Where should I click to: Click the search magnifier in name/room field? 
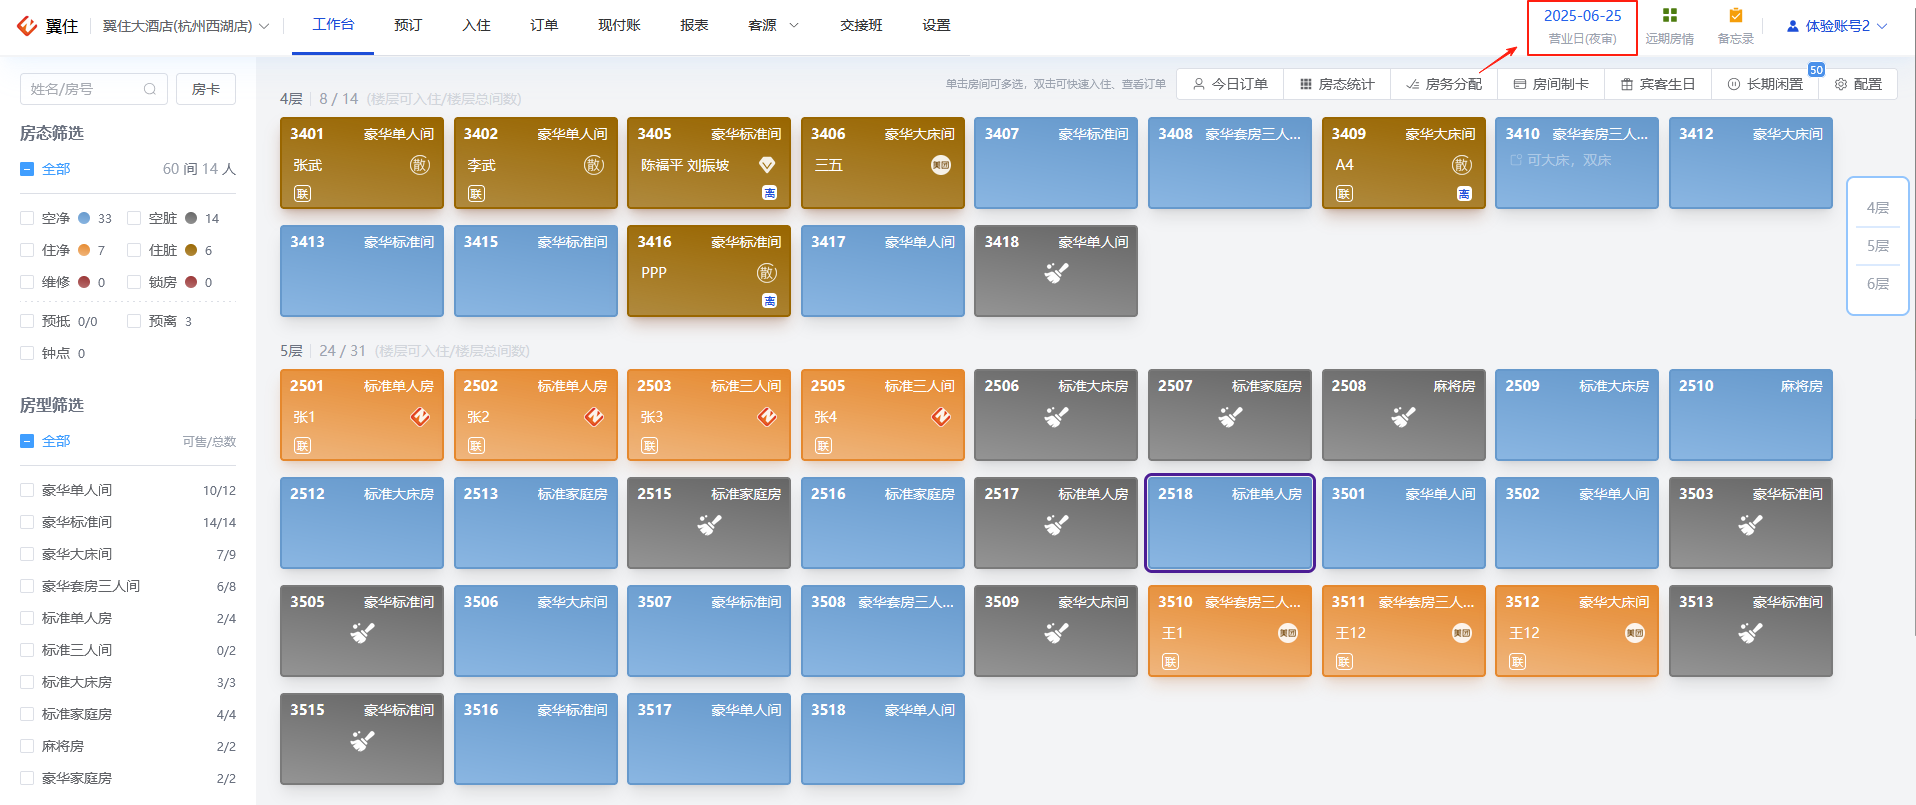(150, 89)
